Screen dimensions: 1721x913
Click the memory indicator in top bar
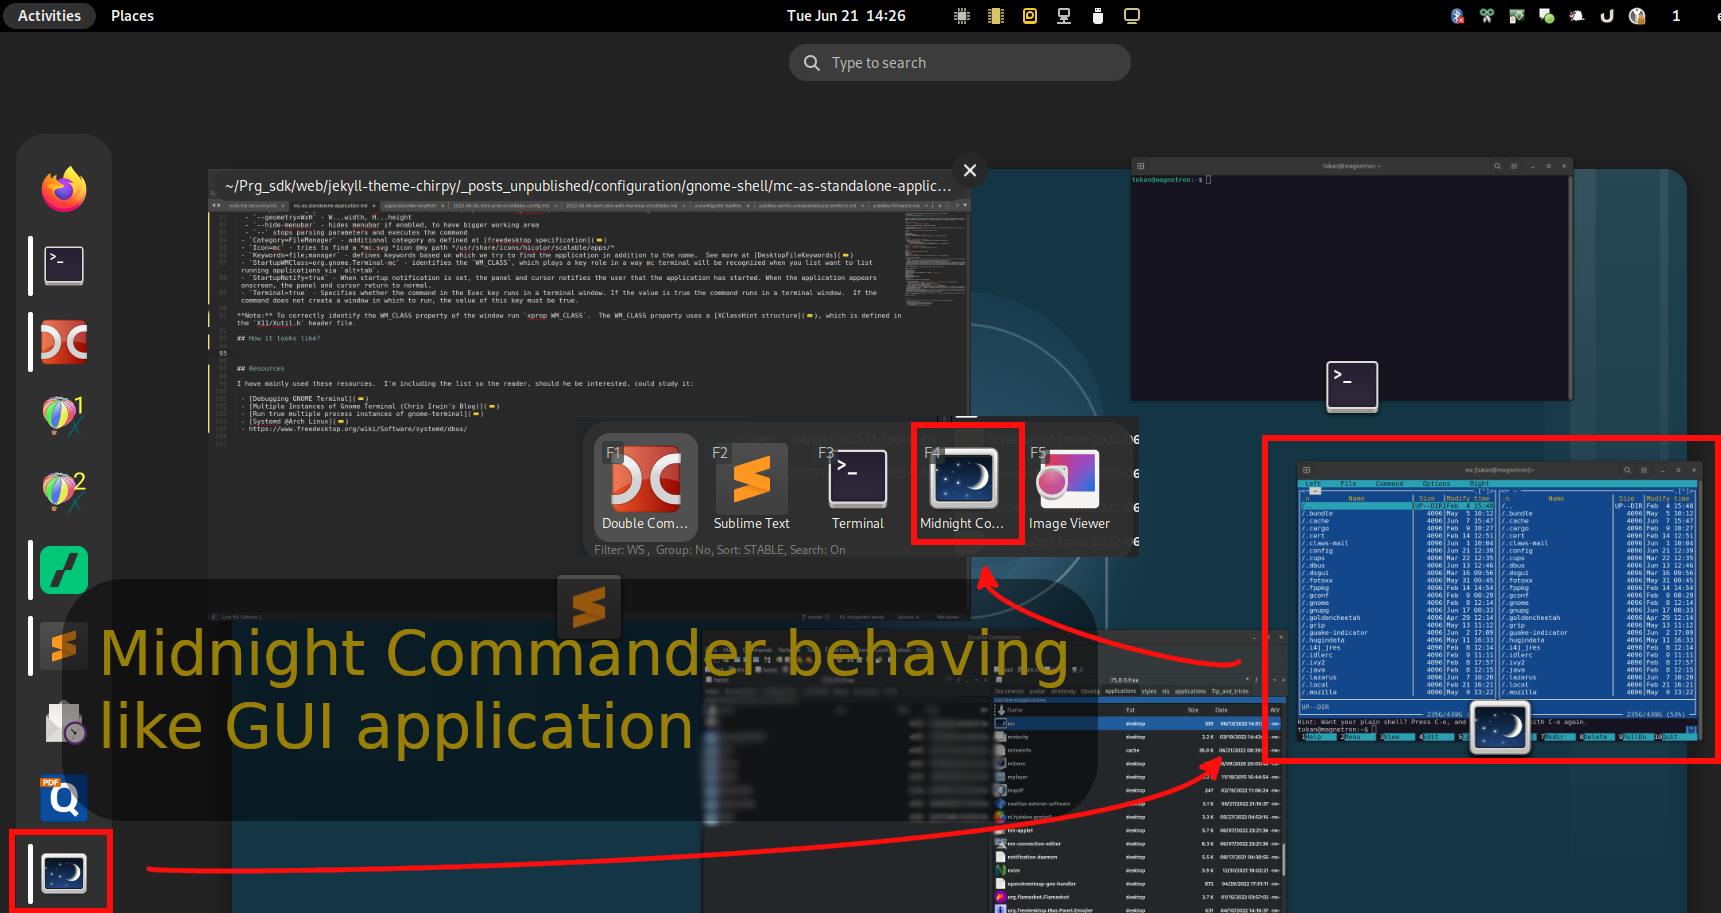[x=996, y=16]
